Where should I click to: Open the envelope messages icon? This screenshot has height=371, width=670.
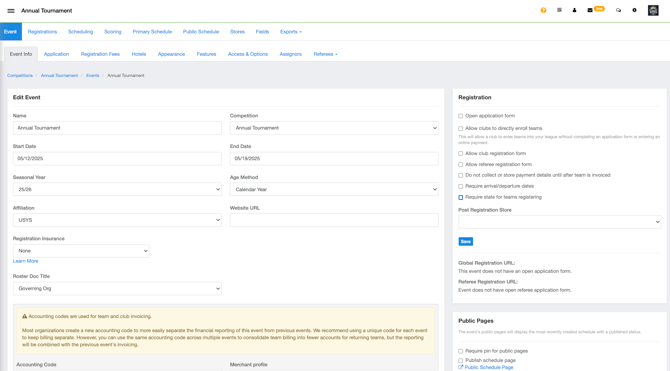tap(590, 10)
